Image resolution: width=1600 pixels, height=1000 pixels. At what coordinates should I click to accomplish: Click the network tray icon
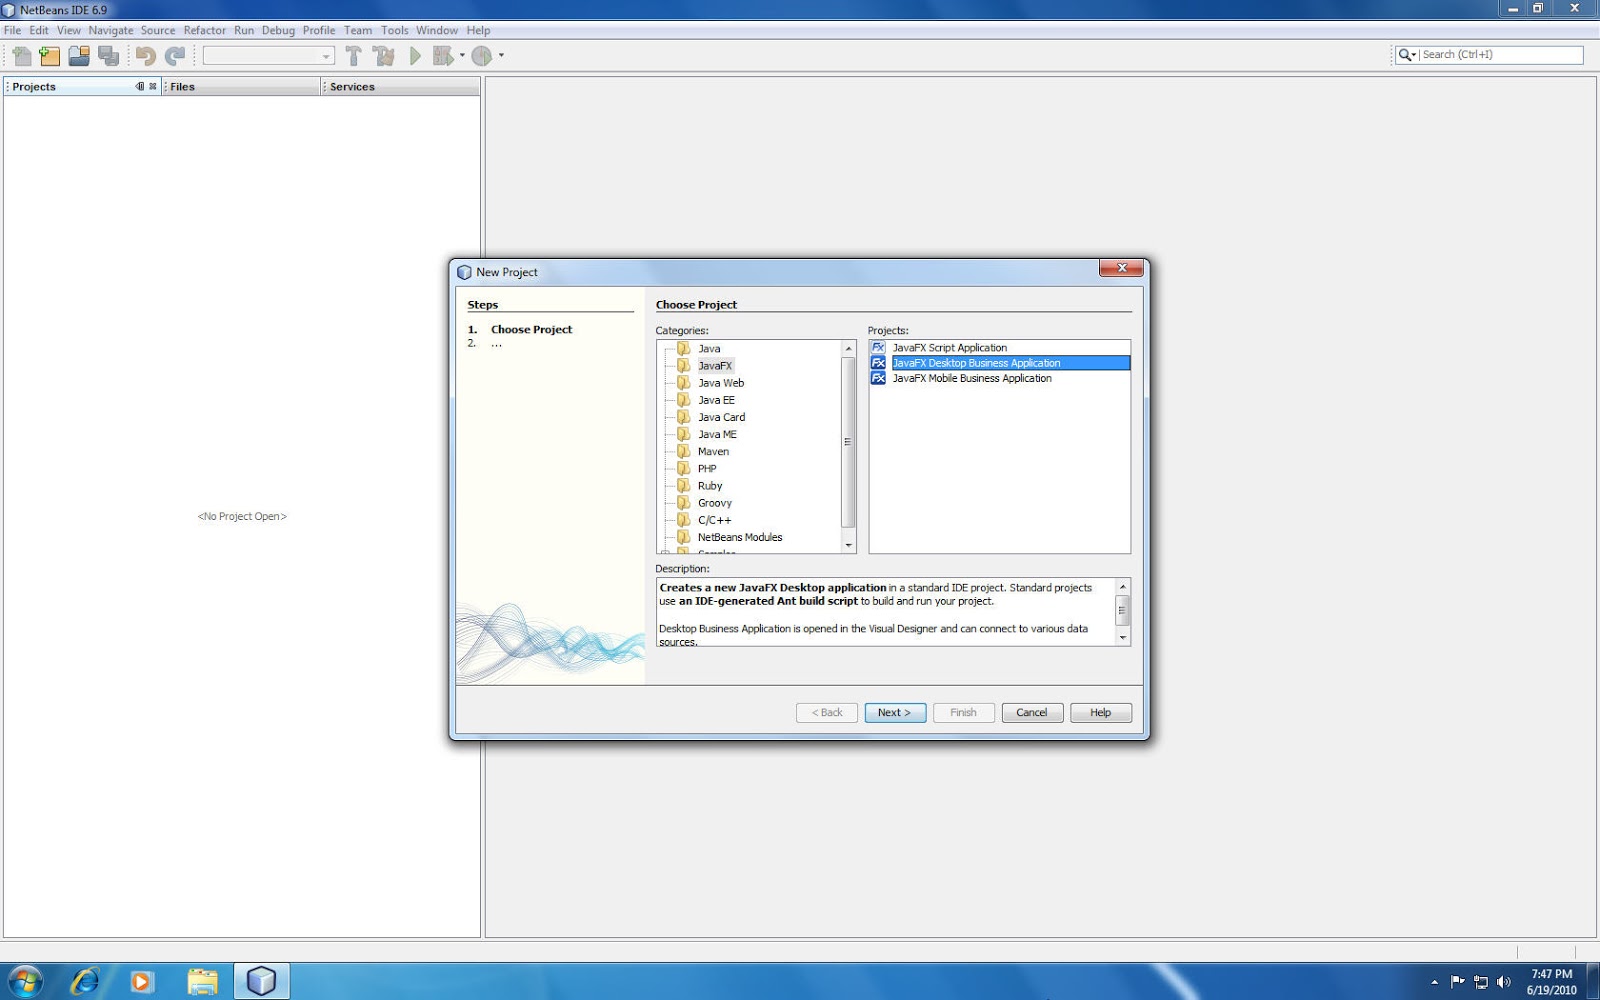1481,982
